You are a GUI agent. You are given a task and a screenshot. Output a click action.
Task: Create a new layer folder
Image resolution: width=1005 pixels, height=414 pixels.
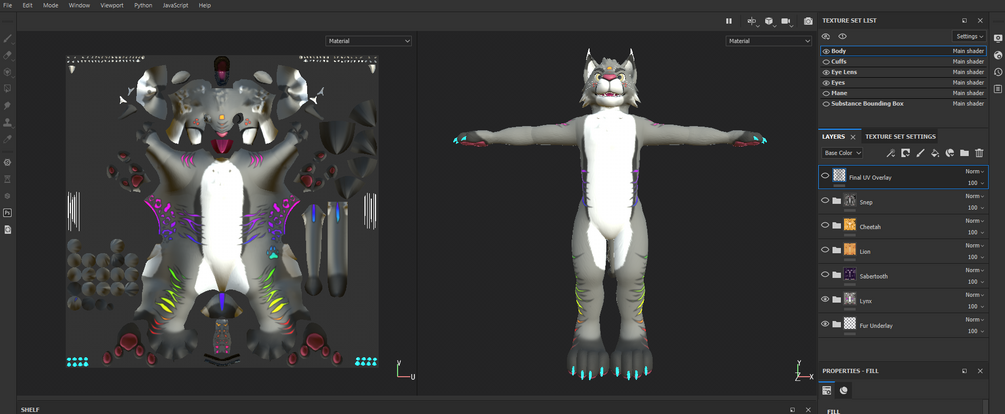[964, 153]
